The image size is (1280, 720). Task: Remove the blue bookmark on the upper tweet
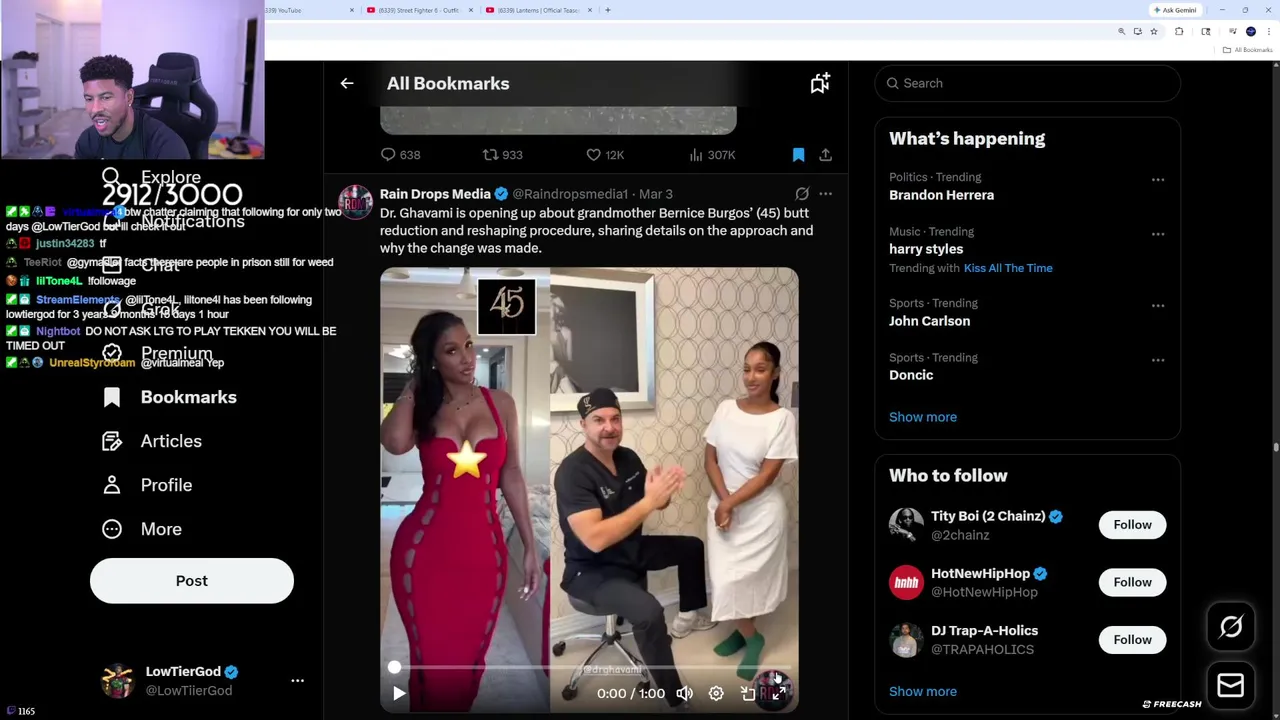[798, 155]
